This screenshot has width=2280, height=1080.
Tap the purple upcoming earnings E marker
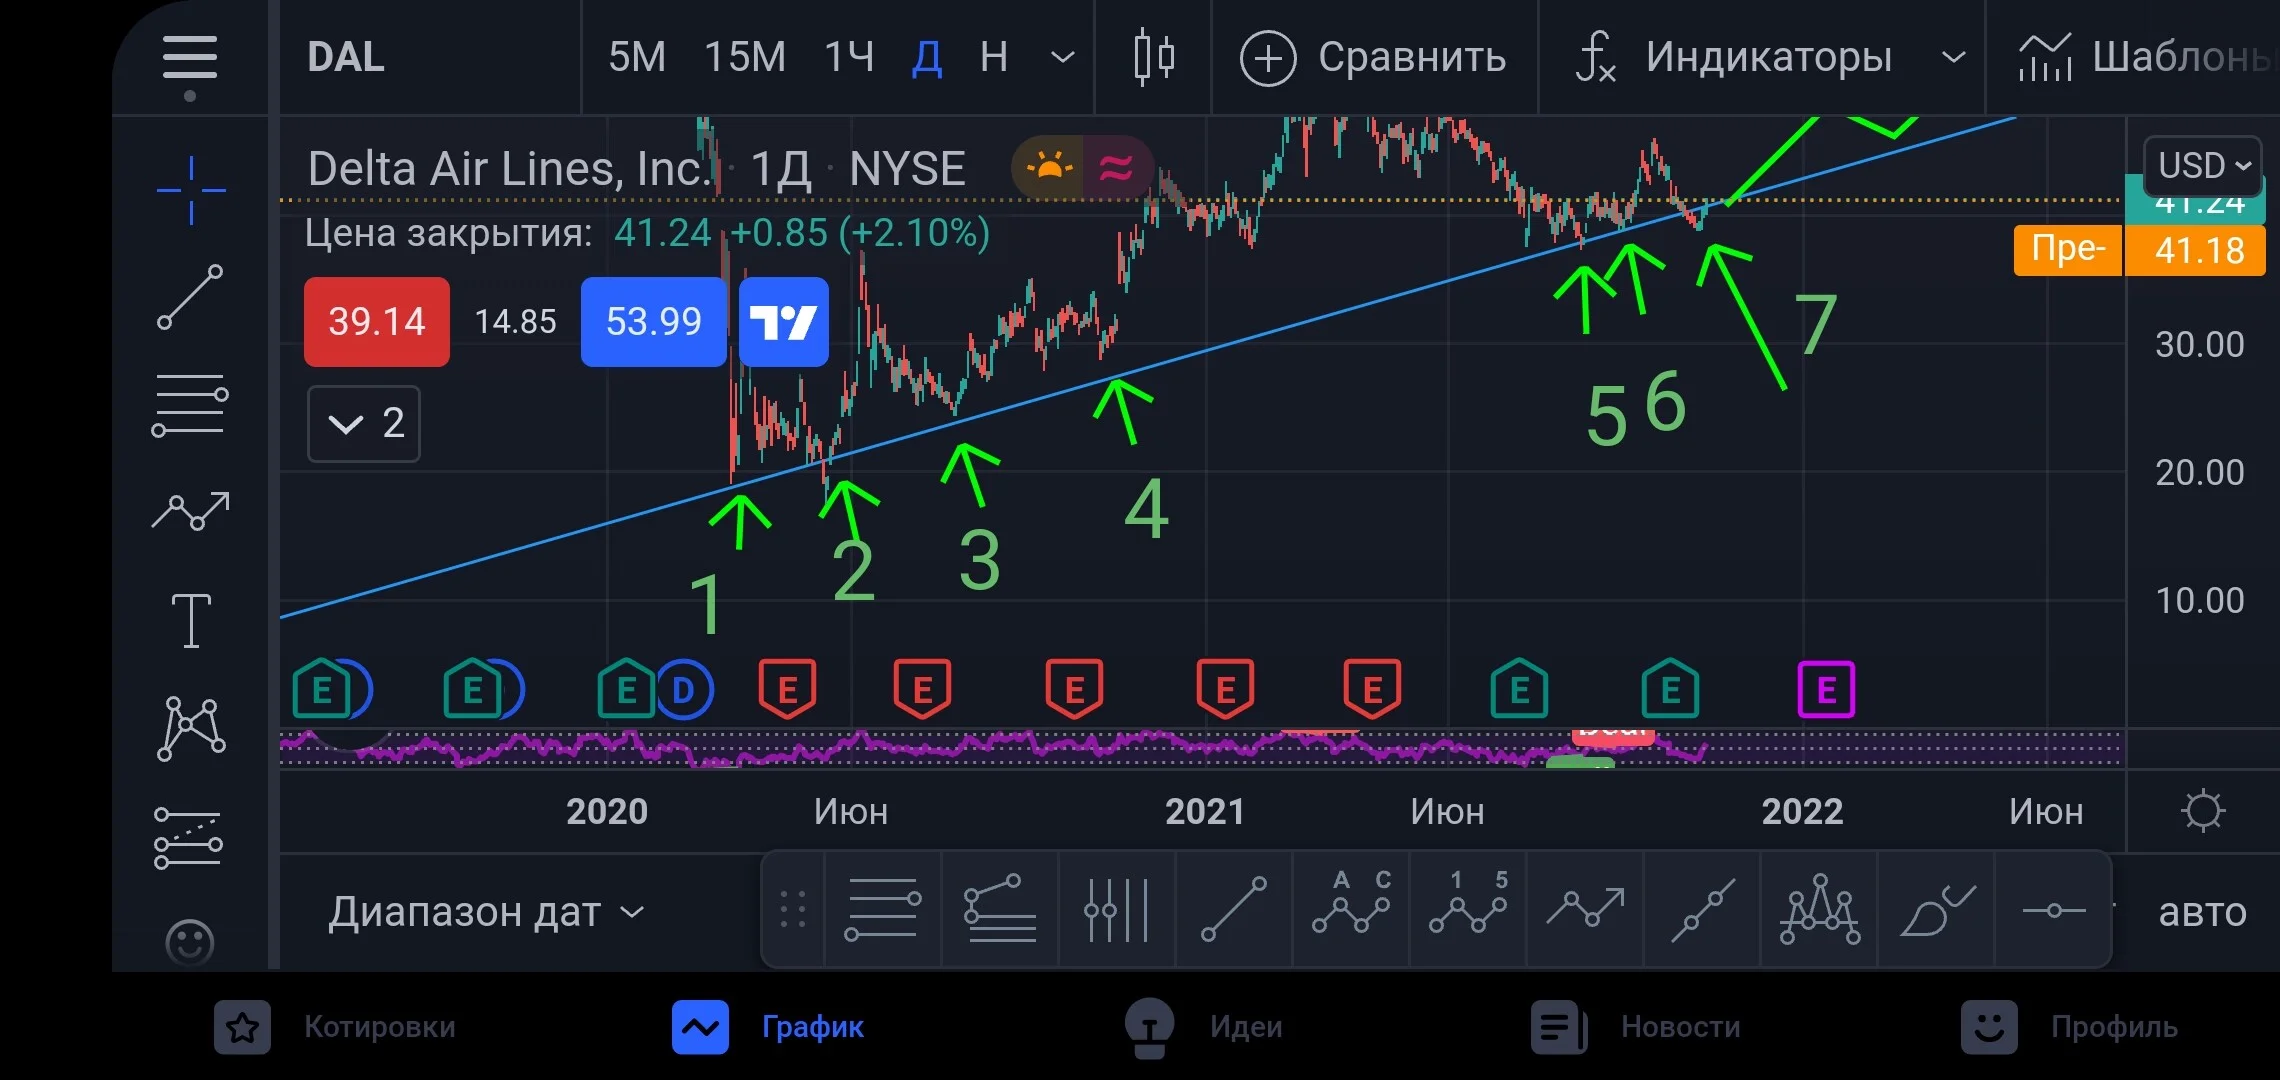[x=1826, y=690]
